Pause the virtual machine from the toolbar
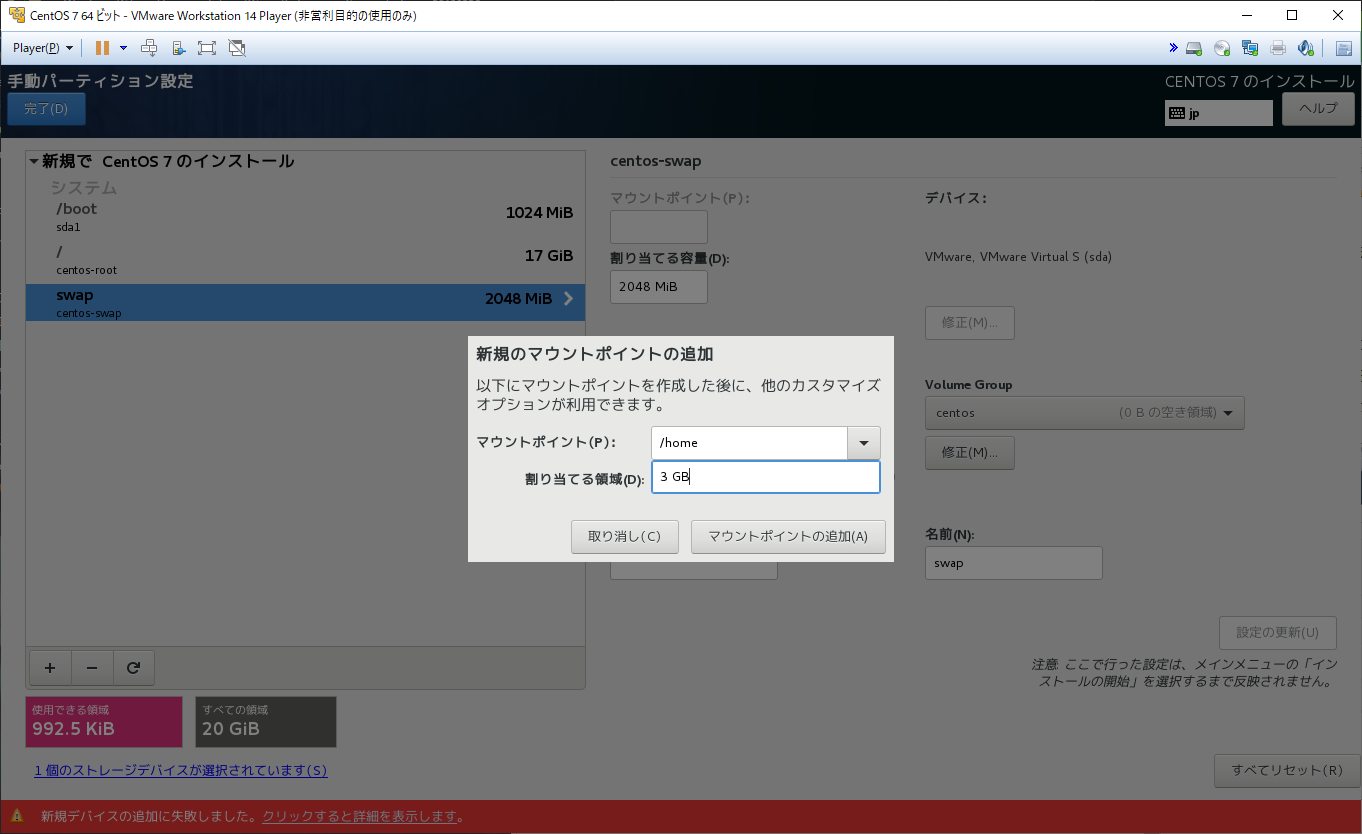Image resolution: width=1362 pixels, height=834 pixels. tap(102, 48)
